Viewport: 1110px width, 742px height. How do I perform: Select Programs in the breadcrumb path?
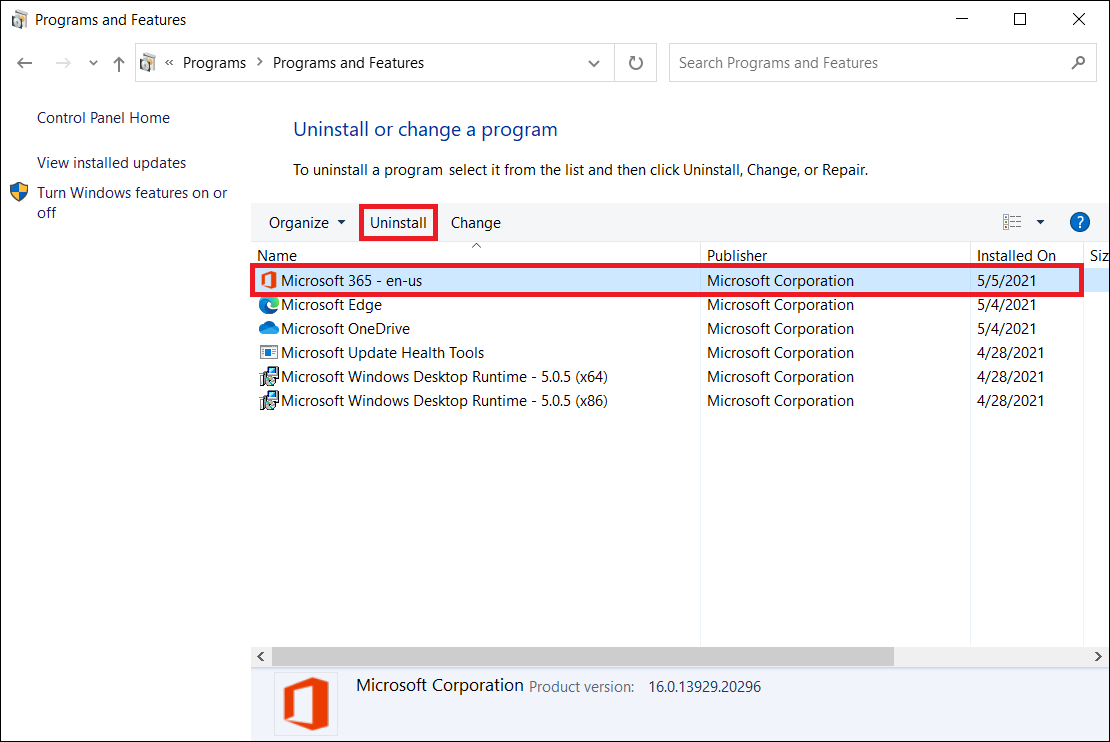click(x=214, y=62)
